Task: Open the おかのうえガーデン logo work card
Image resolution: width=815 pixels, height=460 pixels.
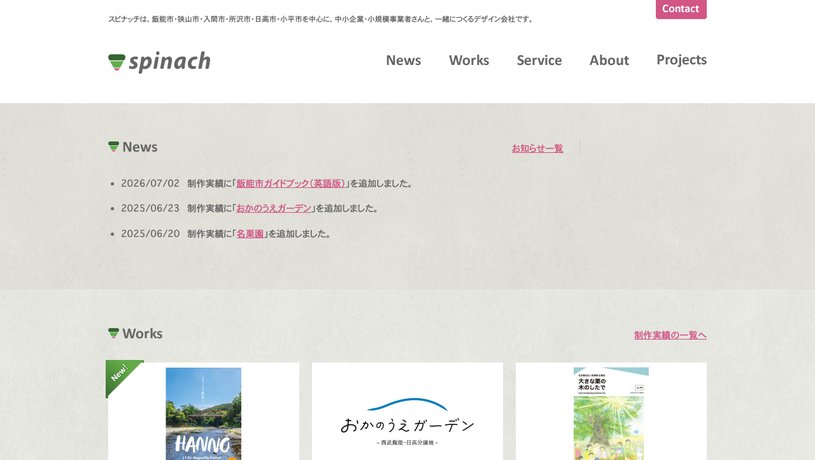Action: tap(408, 411)
